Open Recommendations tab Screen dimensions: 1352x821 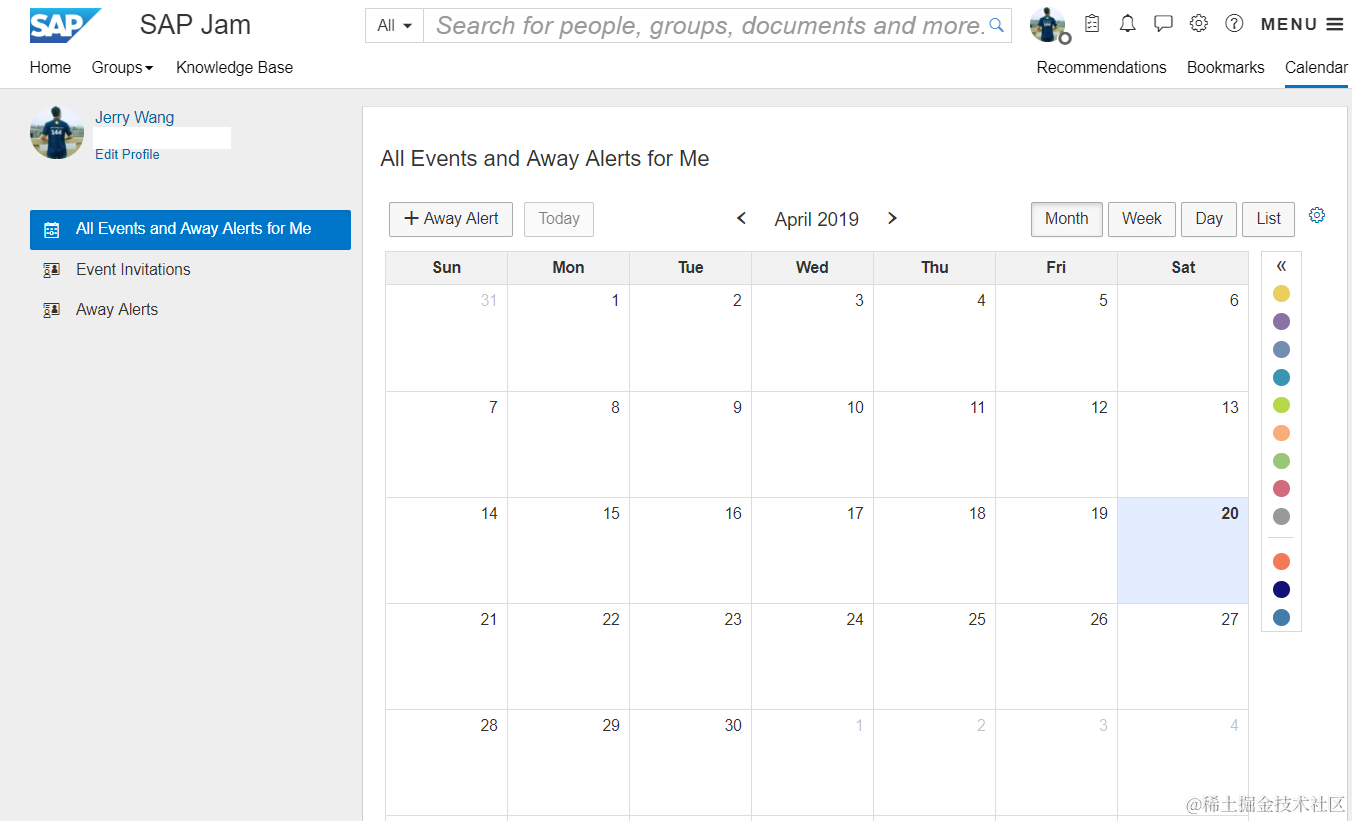(1101, 67)
